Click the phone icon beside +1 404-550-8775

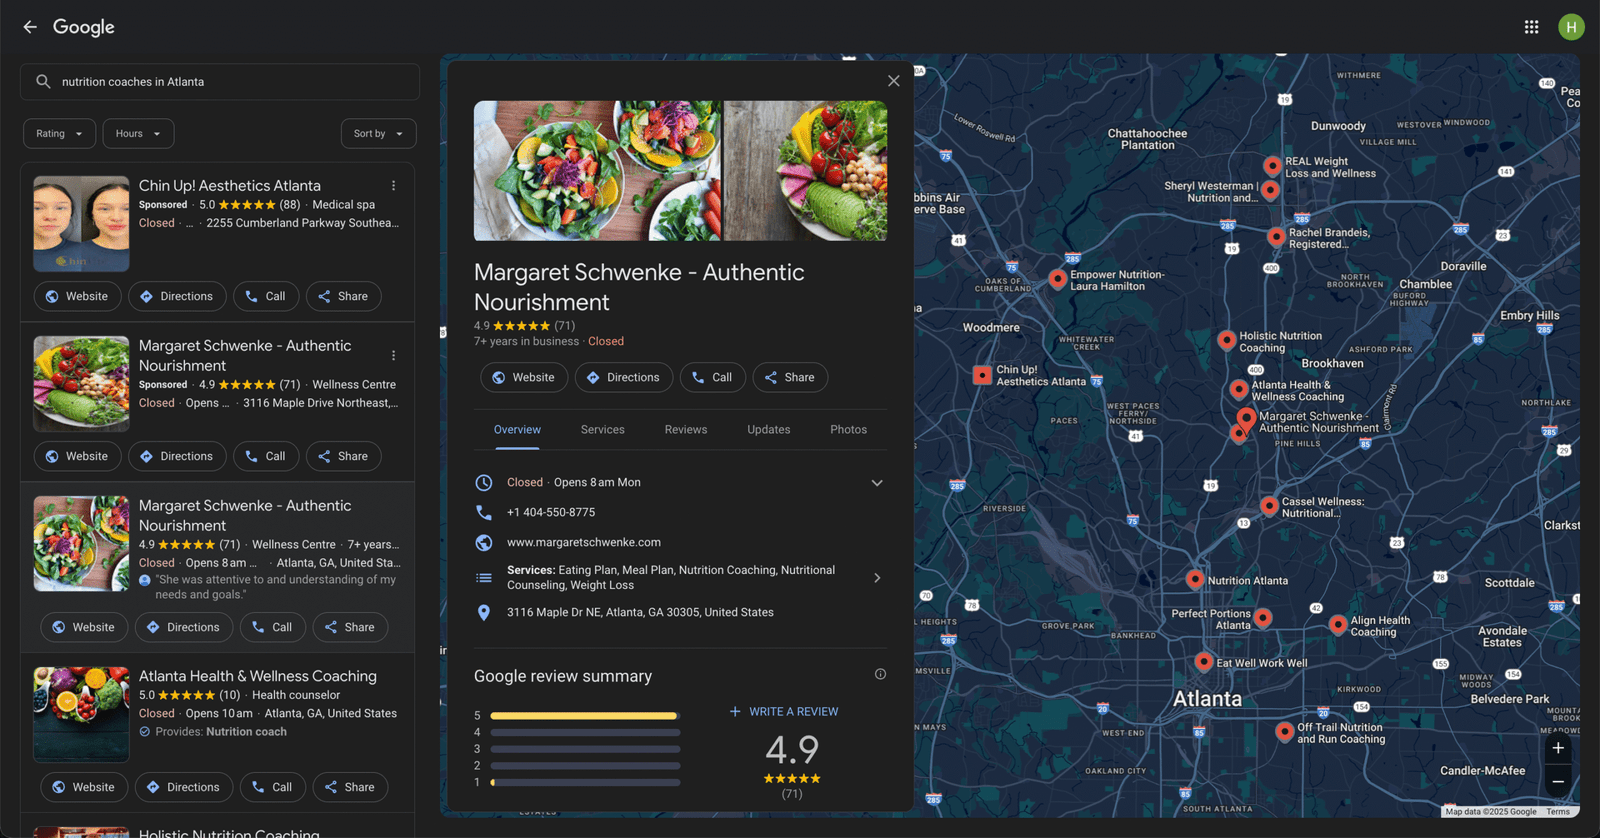(484, 512)
